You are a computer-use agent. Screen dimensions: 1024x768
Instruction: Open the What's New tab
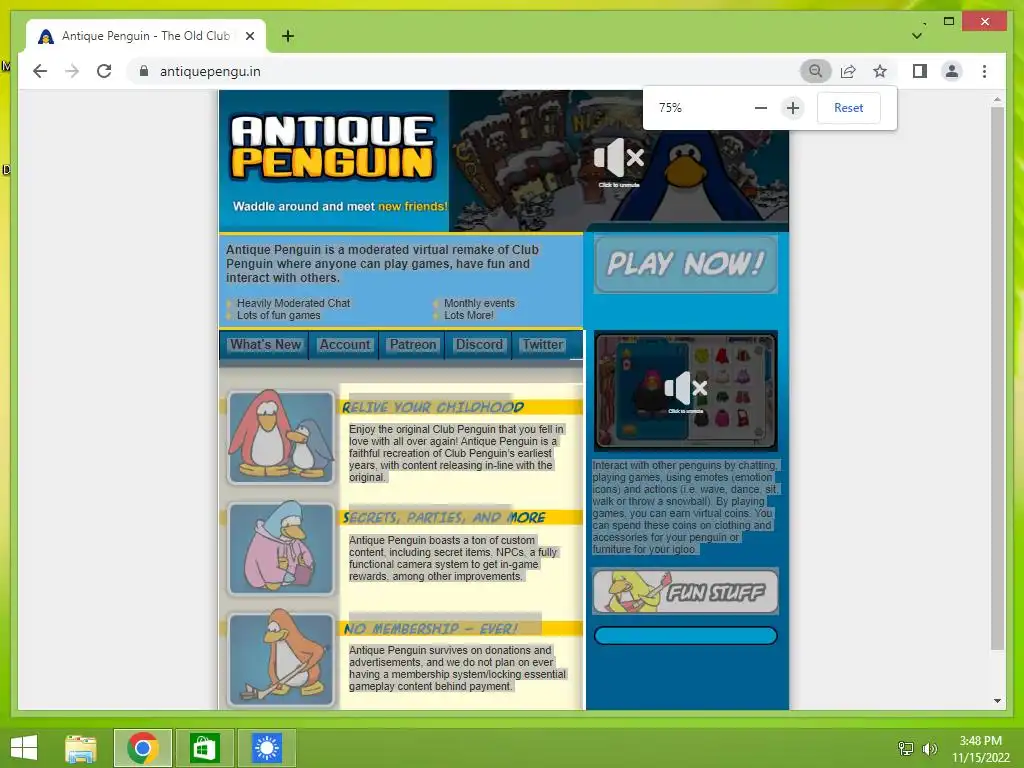coord(265,345)
